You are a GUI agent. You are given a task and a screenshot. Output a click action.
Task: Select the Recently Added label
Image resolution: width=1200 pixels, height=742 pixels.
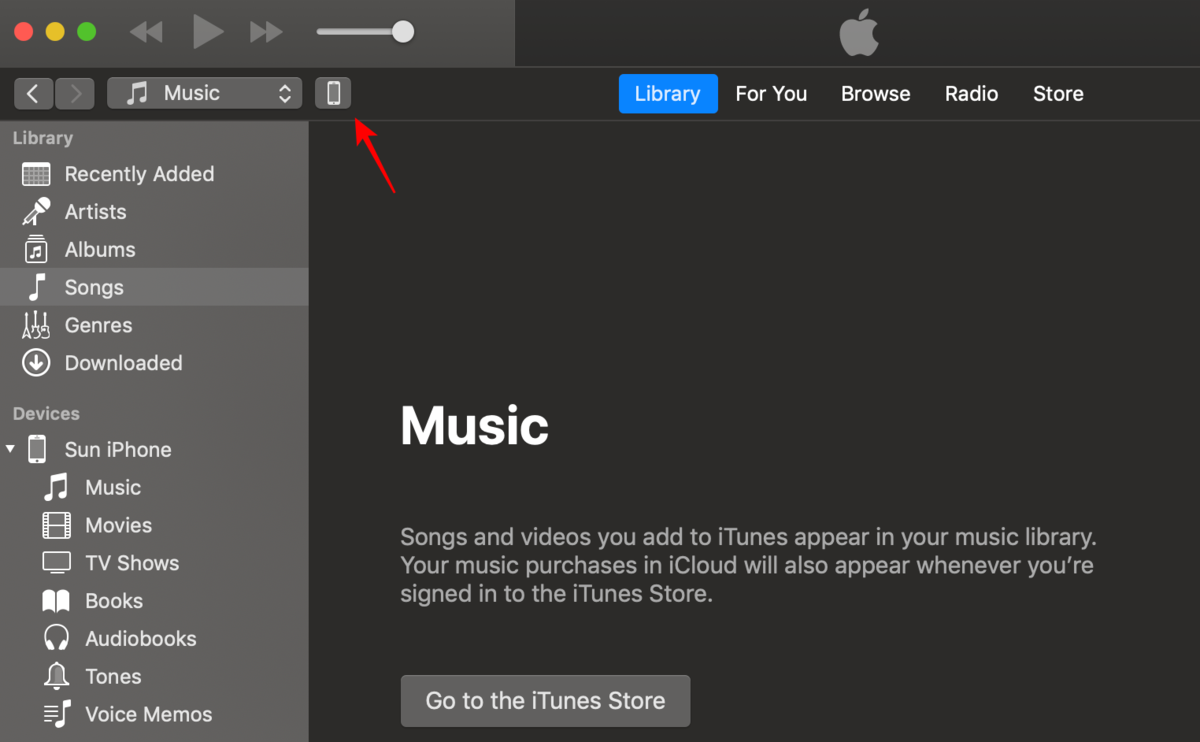click(139, 174)
